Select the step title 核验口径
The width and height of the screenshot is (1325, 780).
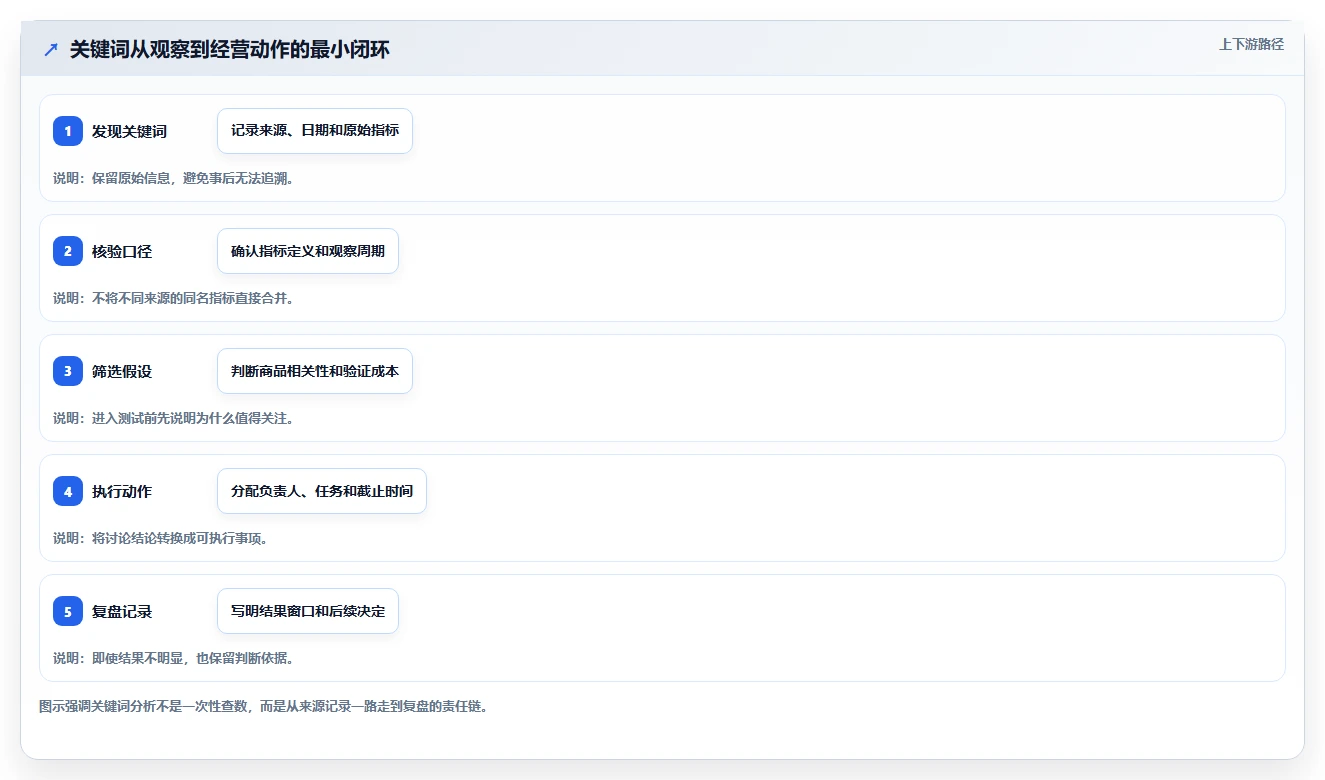122,251
